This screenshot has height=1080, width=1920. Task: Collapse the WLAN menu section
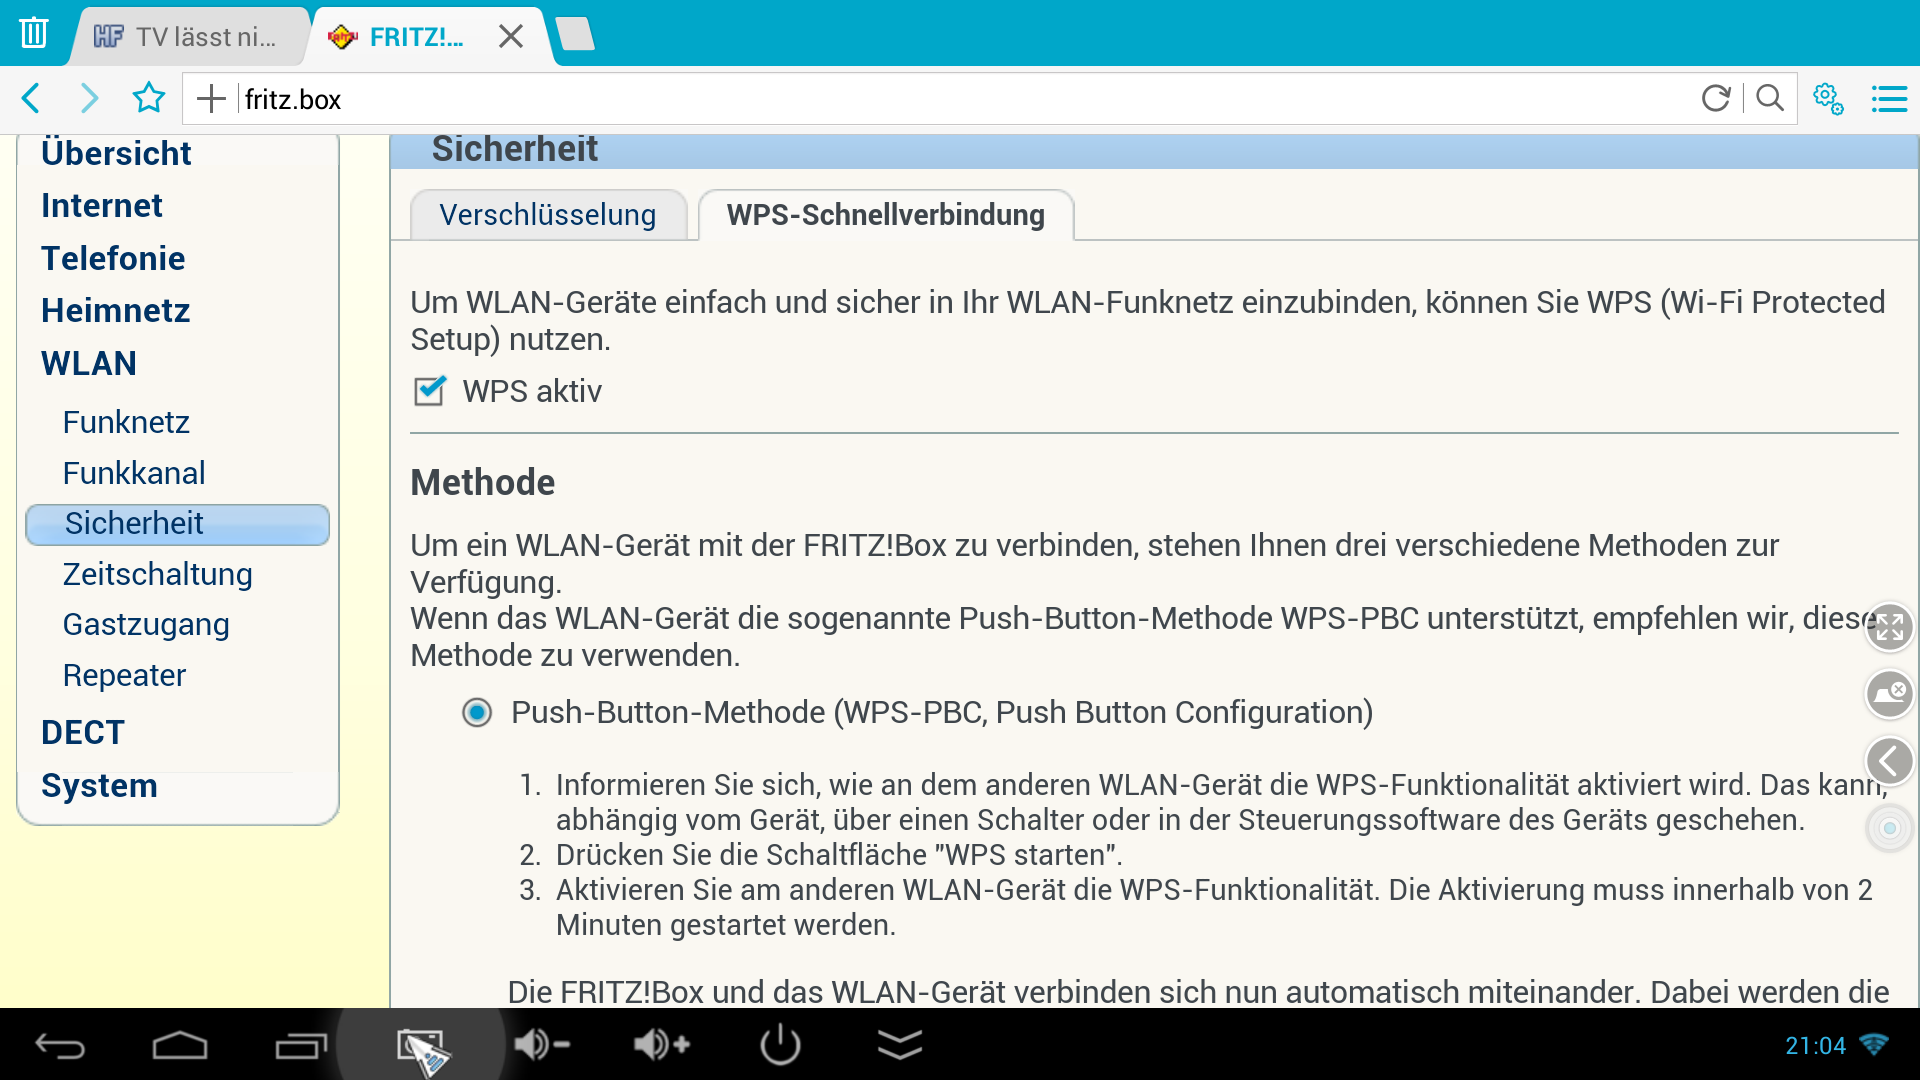[x=89, y=363]
